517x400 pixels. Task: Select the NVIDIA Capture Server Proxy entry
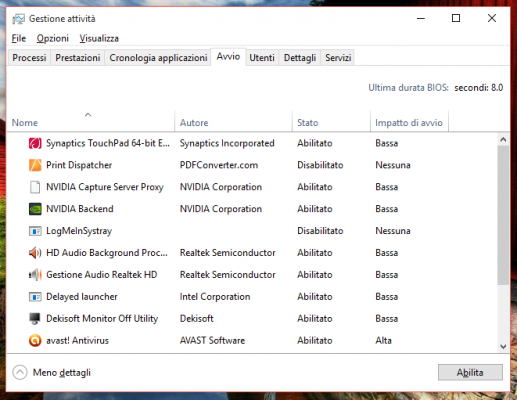(x=105, y=187)
